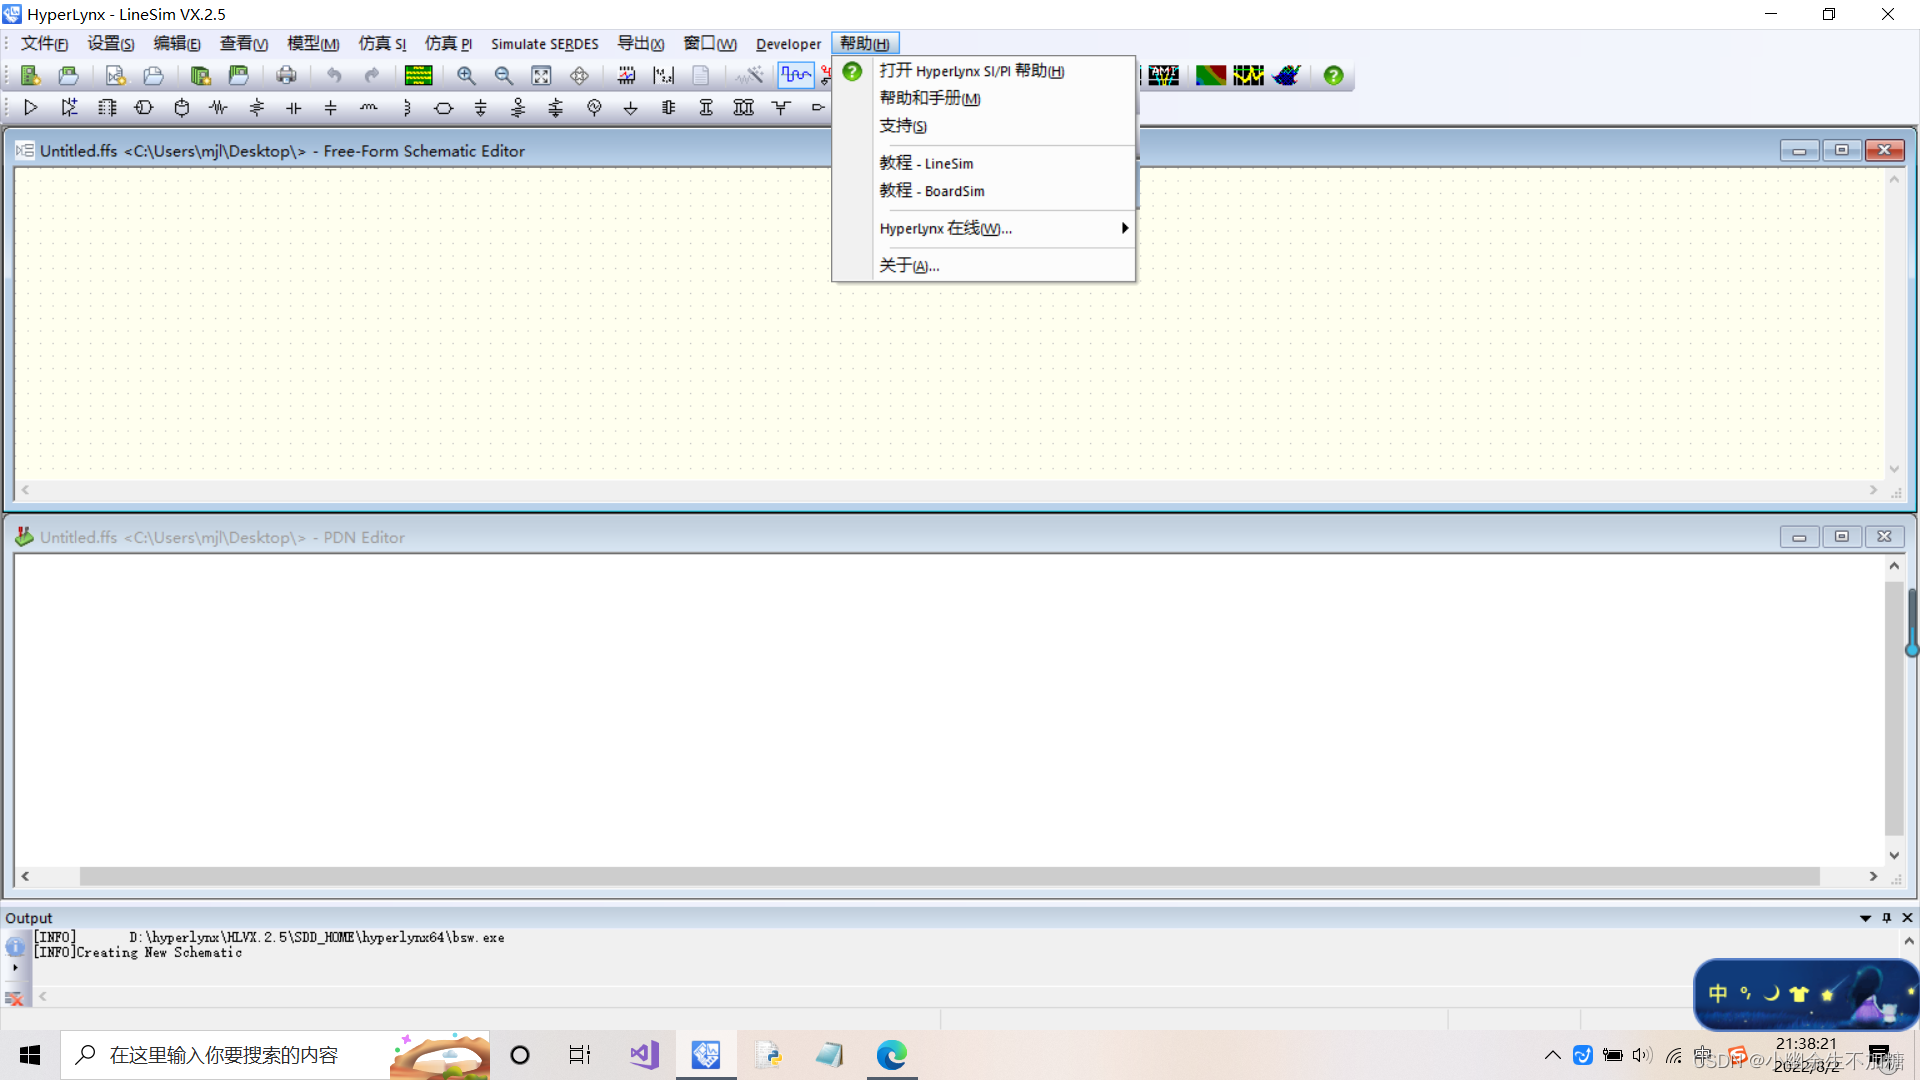
Task: Expand Hyperlynx 在线 submenu
Action: point(984,228)
